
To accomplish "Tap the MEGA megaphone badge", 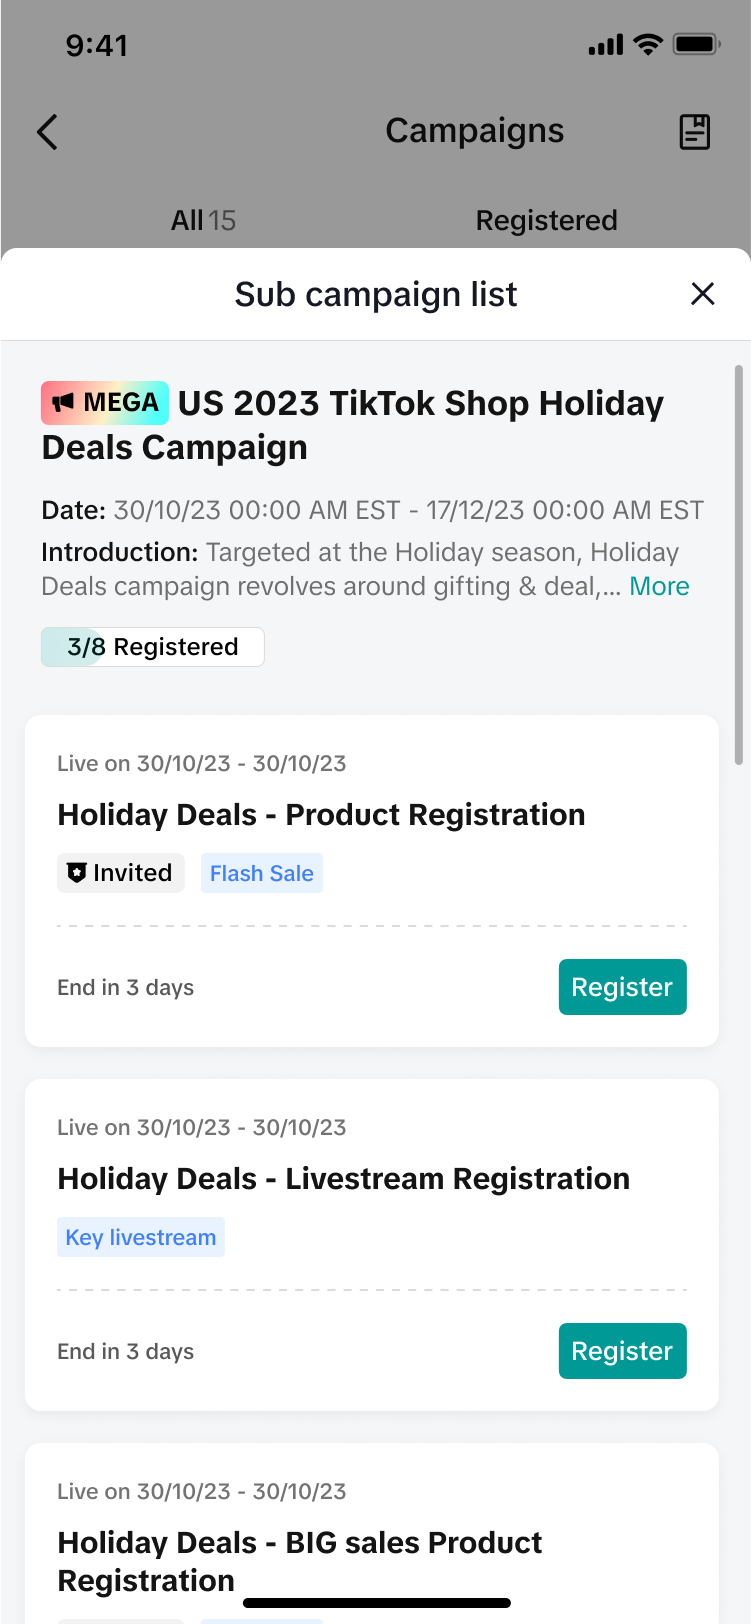I will [105, 403].
